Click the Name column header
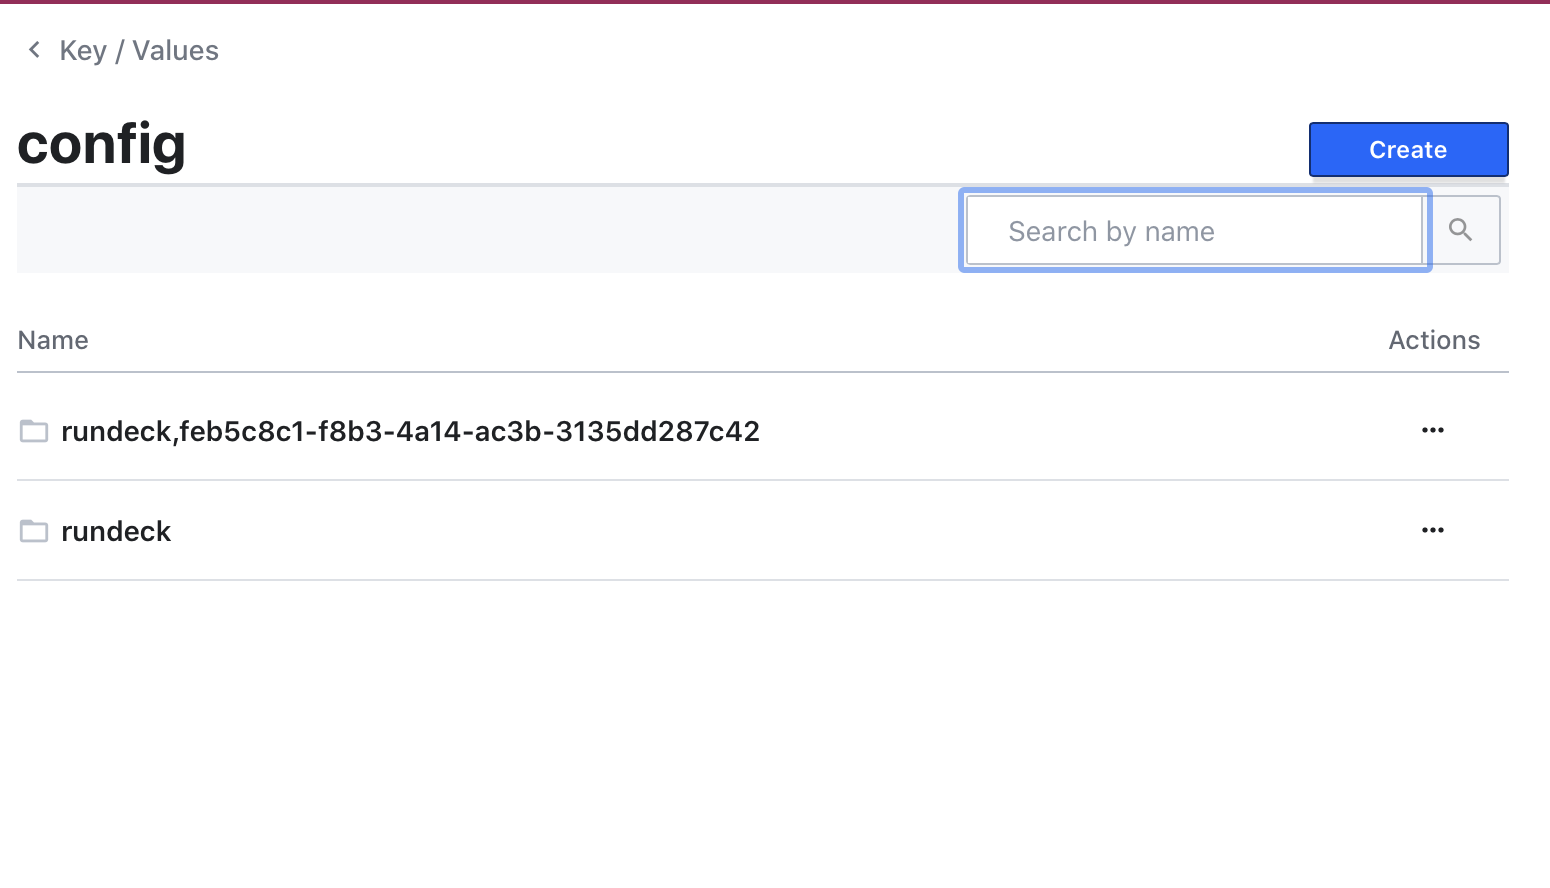 coord(53,340)
